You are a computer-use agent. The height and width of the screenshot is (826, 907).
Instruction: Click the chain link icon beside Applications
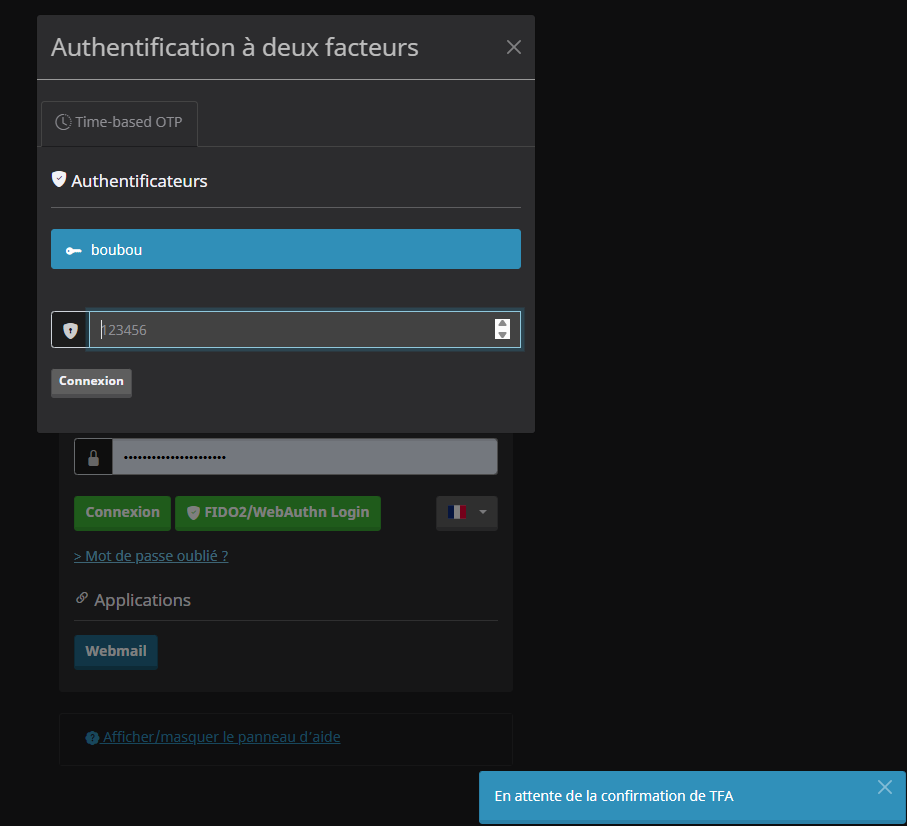tap(82, 599)
